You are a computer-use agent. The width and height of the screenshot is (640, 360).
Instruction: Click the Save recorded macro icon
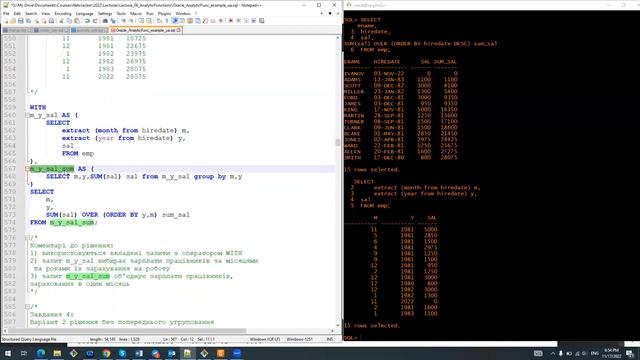pos(262,21)
